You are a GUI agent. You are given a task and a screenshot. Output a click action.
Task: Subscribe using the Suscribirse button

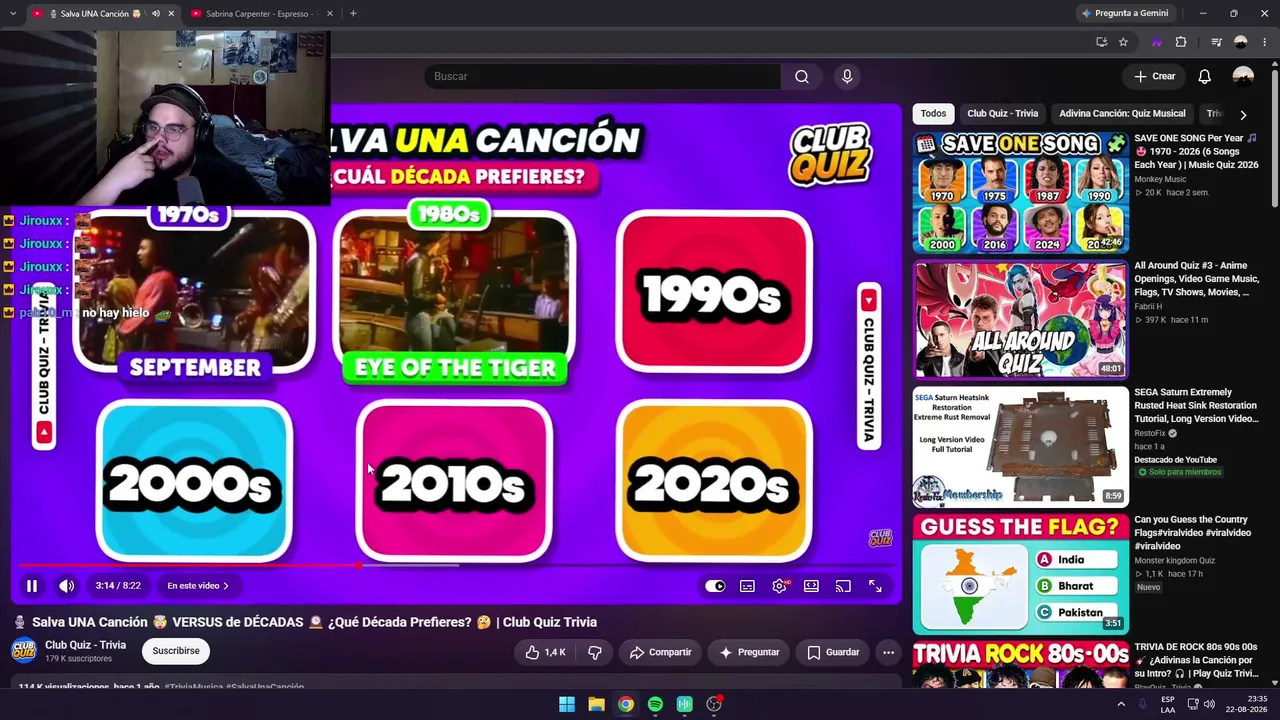176,651
